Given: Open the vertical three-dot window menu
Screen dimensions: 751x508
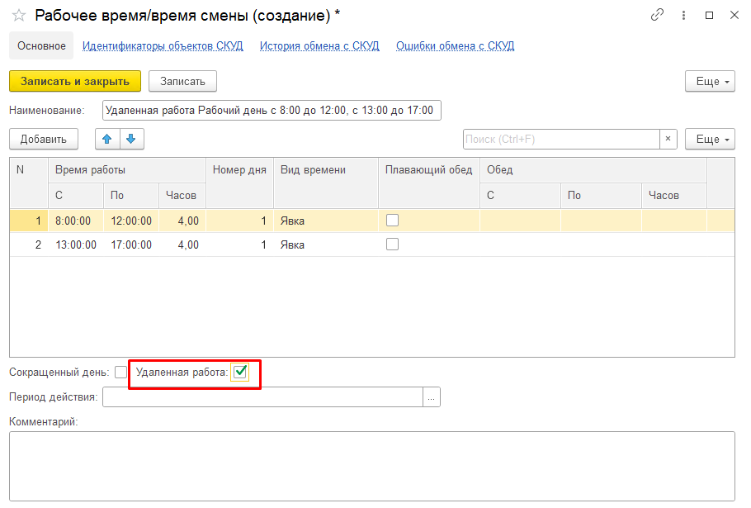Looking at the screenshot, I should [683, 15].
